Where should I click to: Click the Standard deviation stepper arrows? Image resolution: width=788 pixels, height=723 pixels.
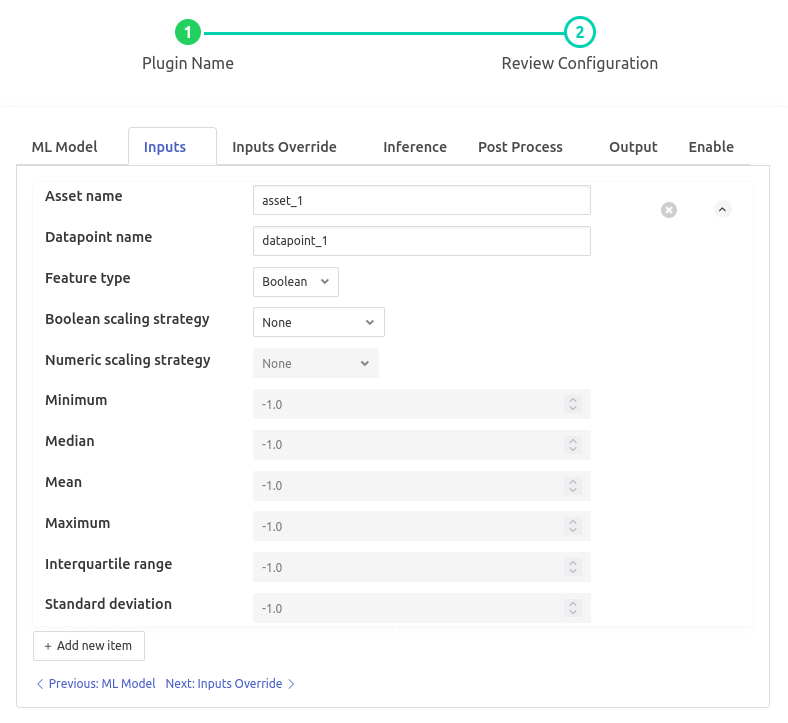click(x=573, y=608)
